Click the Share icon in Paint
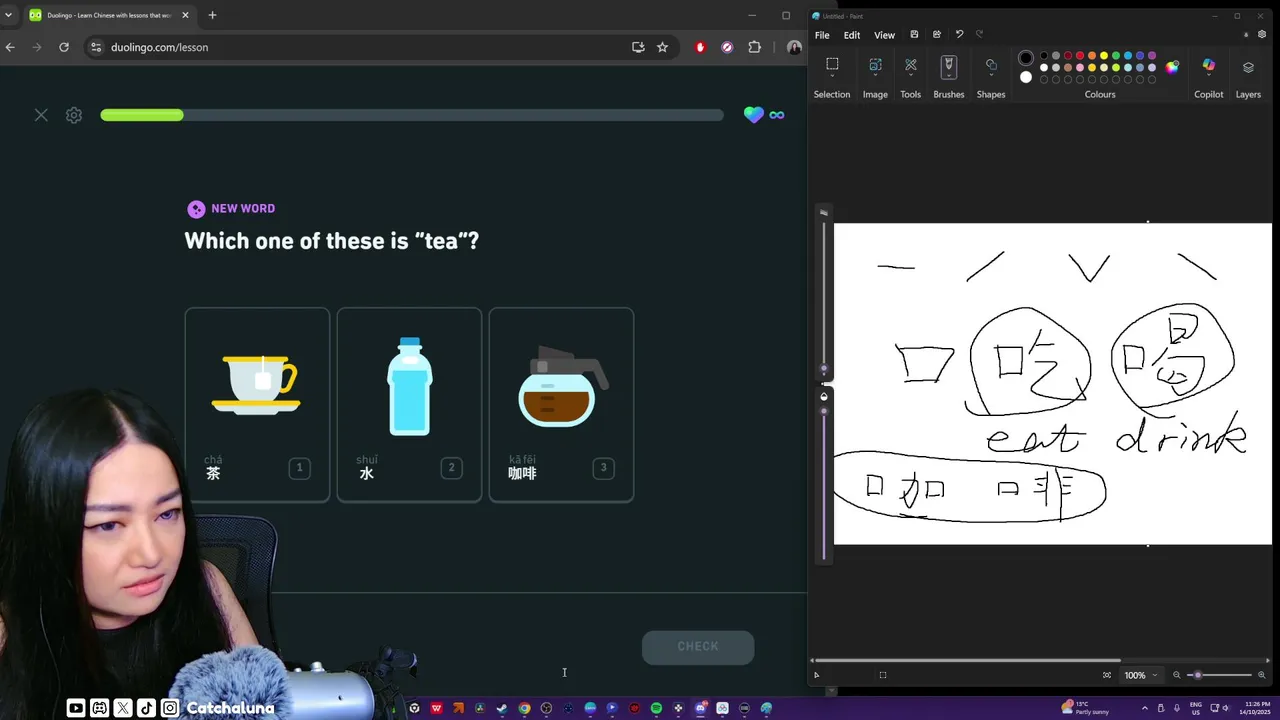The height and width of the screenshot is (720, 1280). [x=937, y=34]
